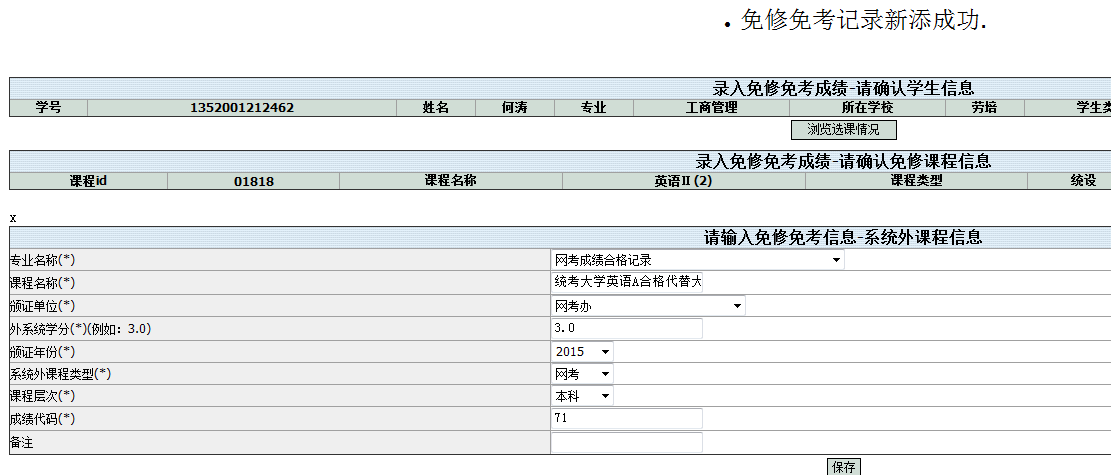The height and width of the screenshot is (475, 1111).
Task: Open the 课程层次 dropdown showing 本科
Action: 582,396
